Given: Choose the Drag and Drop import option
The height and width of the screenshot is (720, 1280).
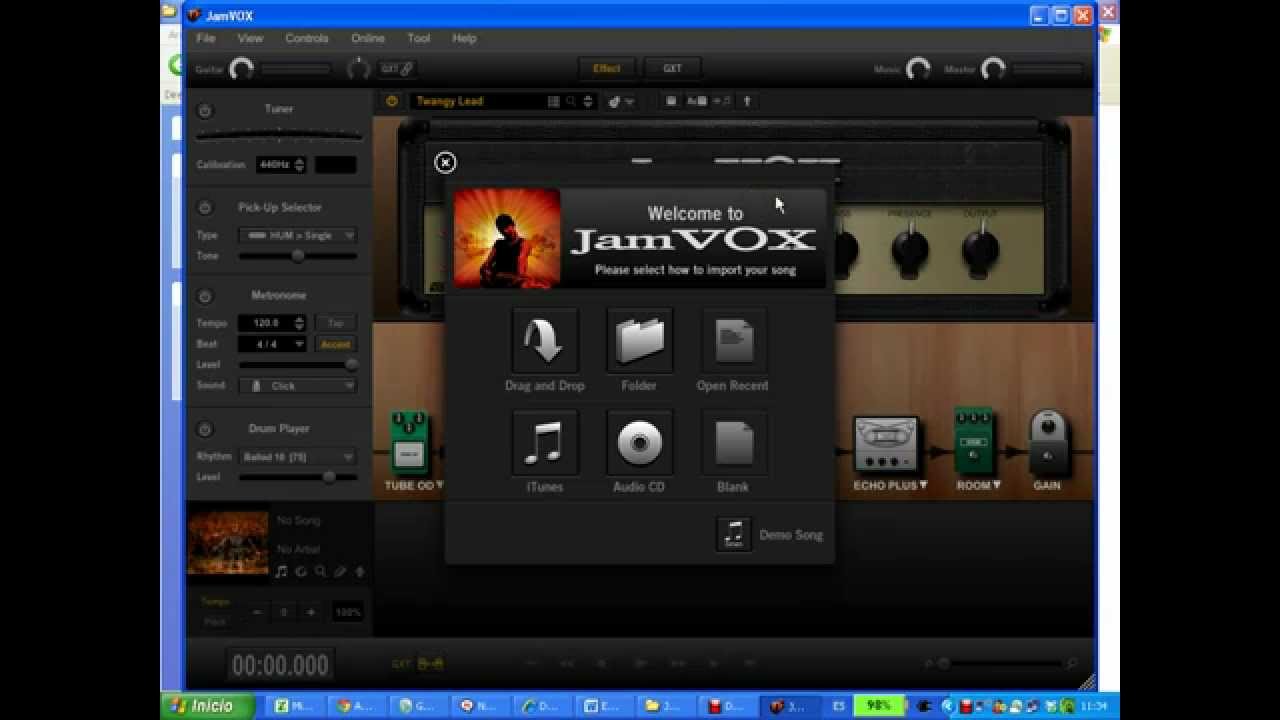Looking at the screenshot, I should (x=545, y=342).
